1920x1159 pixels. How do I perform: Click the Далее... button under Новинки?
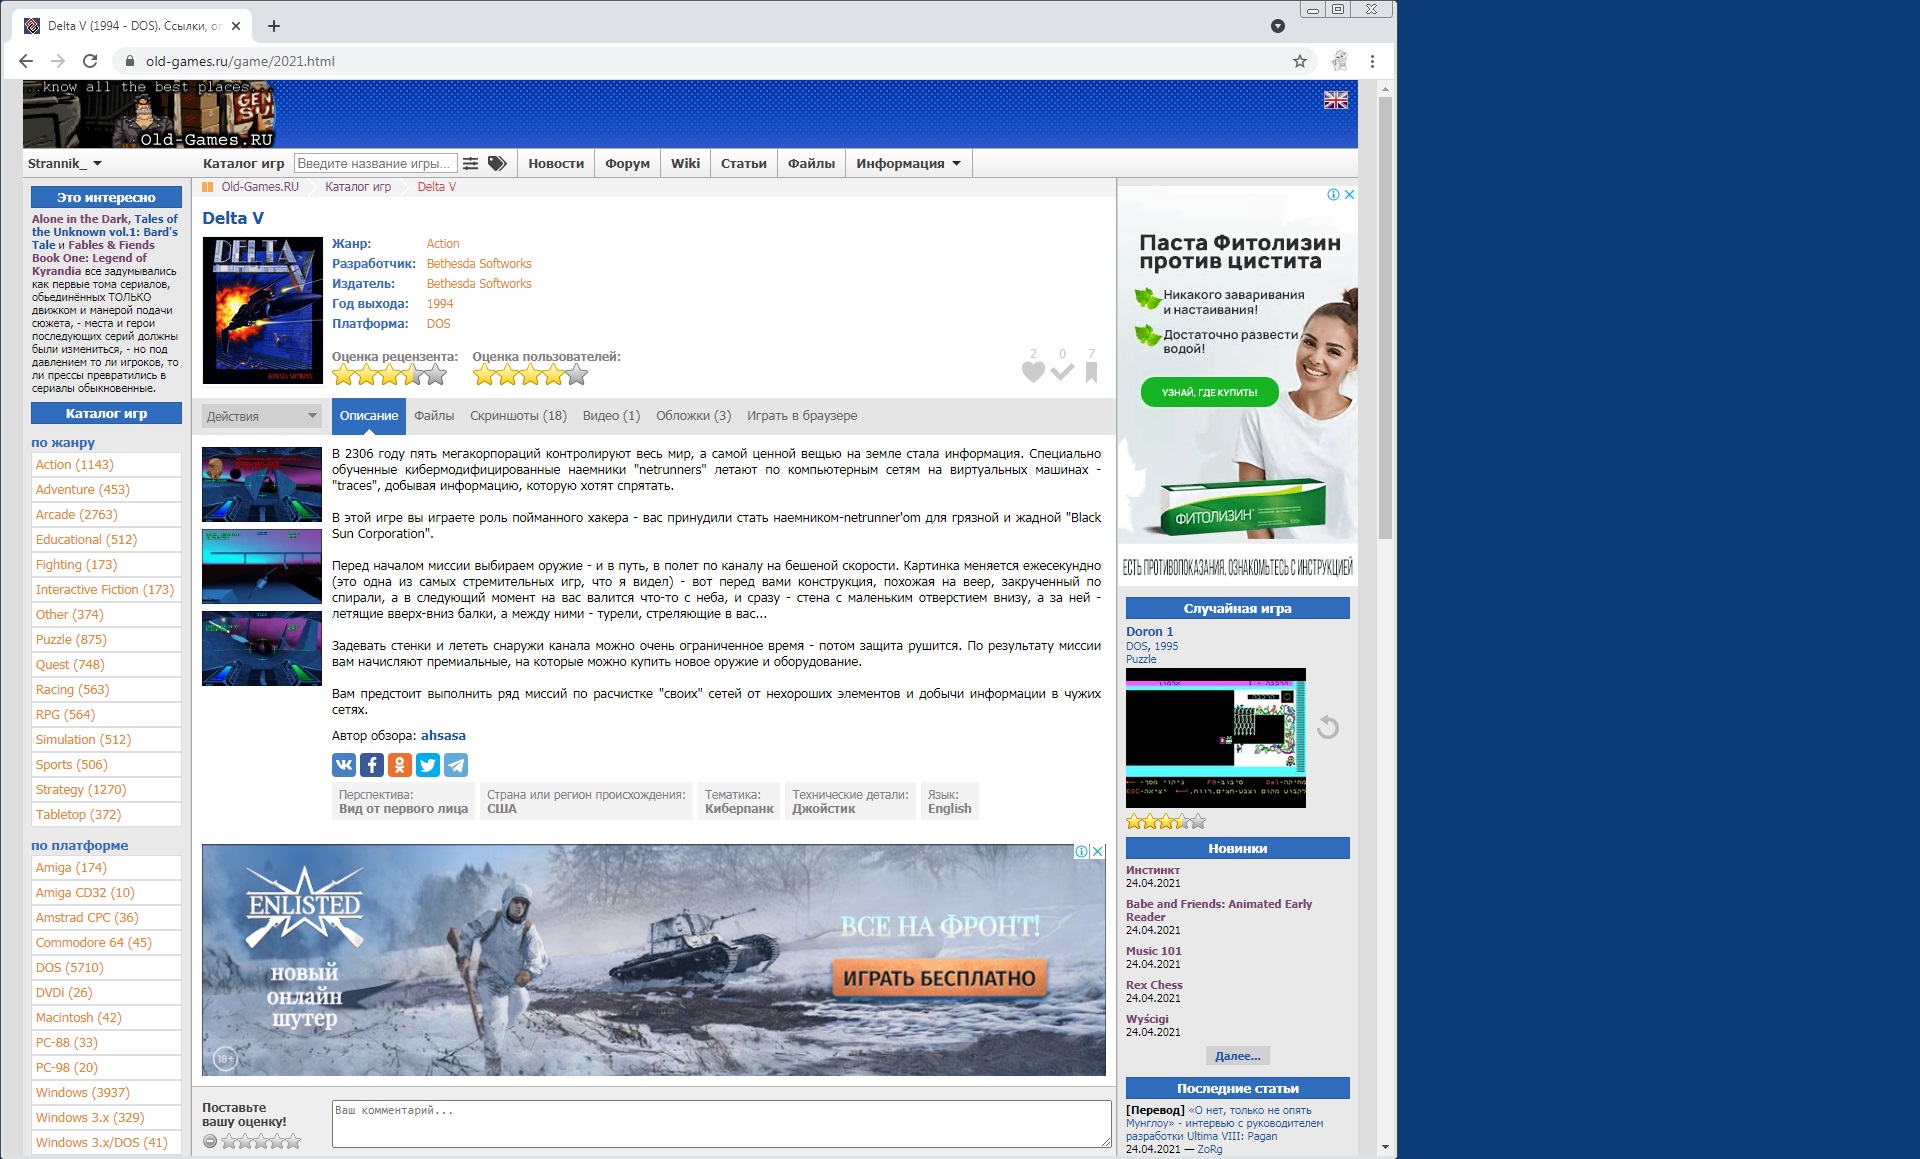(x=1237, y=1056)
